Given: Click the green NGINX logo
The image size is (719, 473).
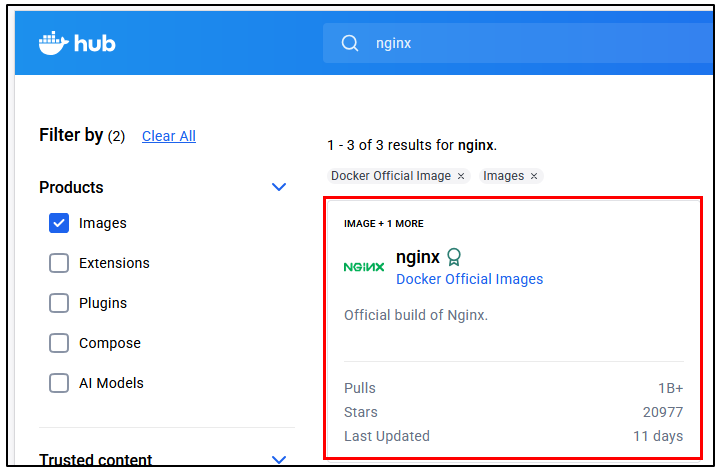Looking at the screenshot, I should pos(364,267).
